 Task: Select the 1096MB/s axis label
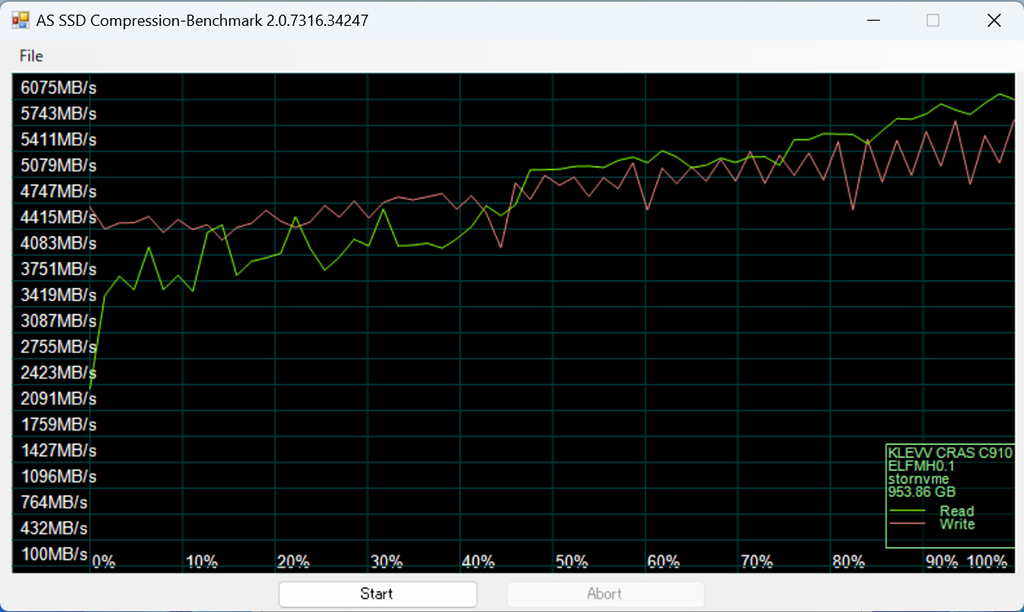coord(58,476)
